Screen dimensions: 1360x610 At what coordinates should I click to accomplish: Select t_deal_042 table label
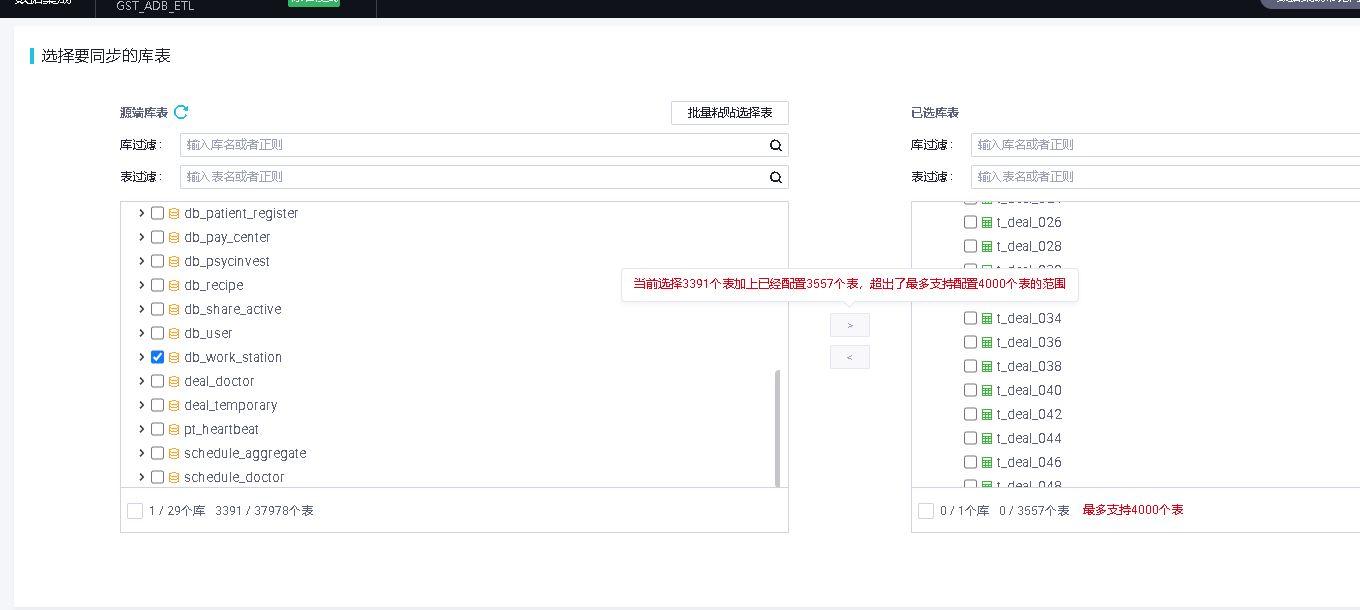(x=1029, y=414)
